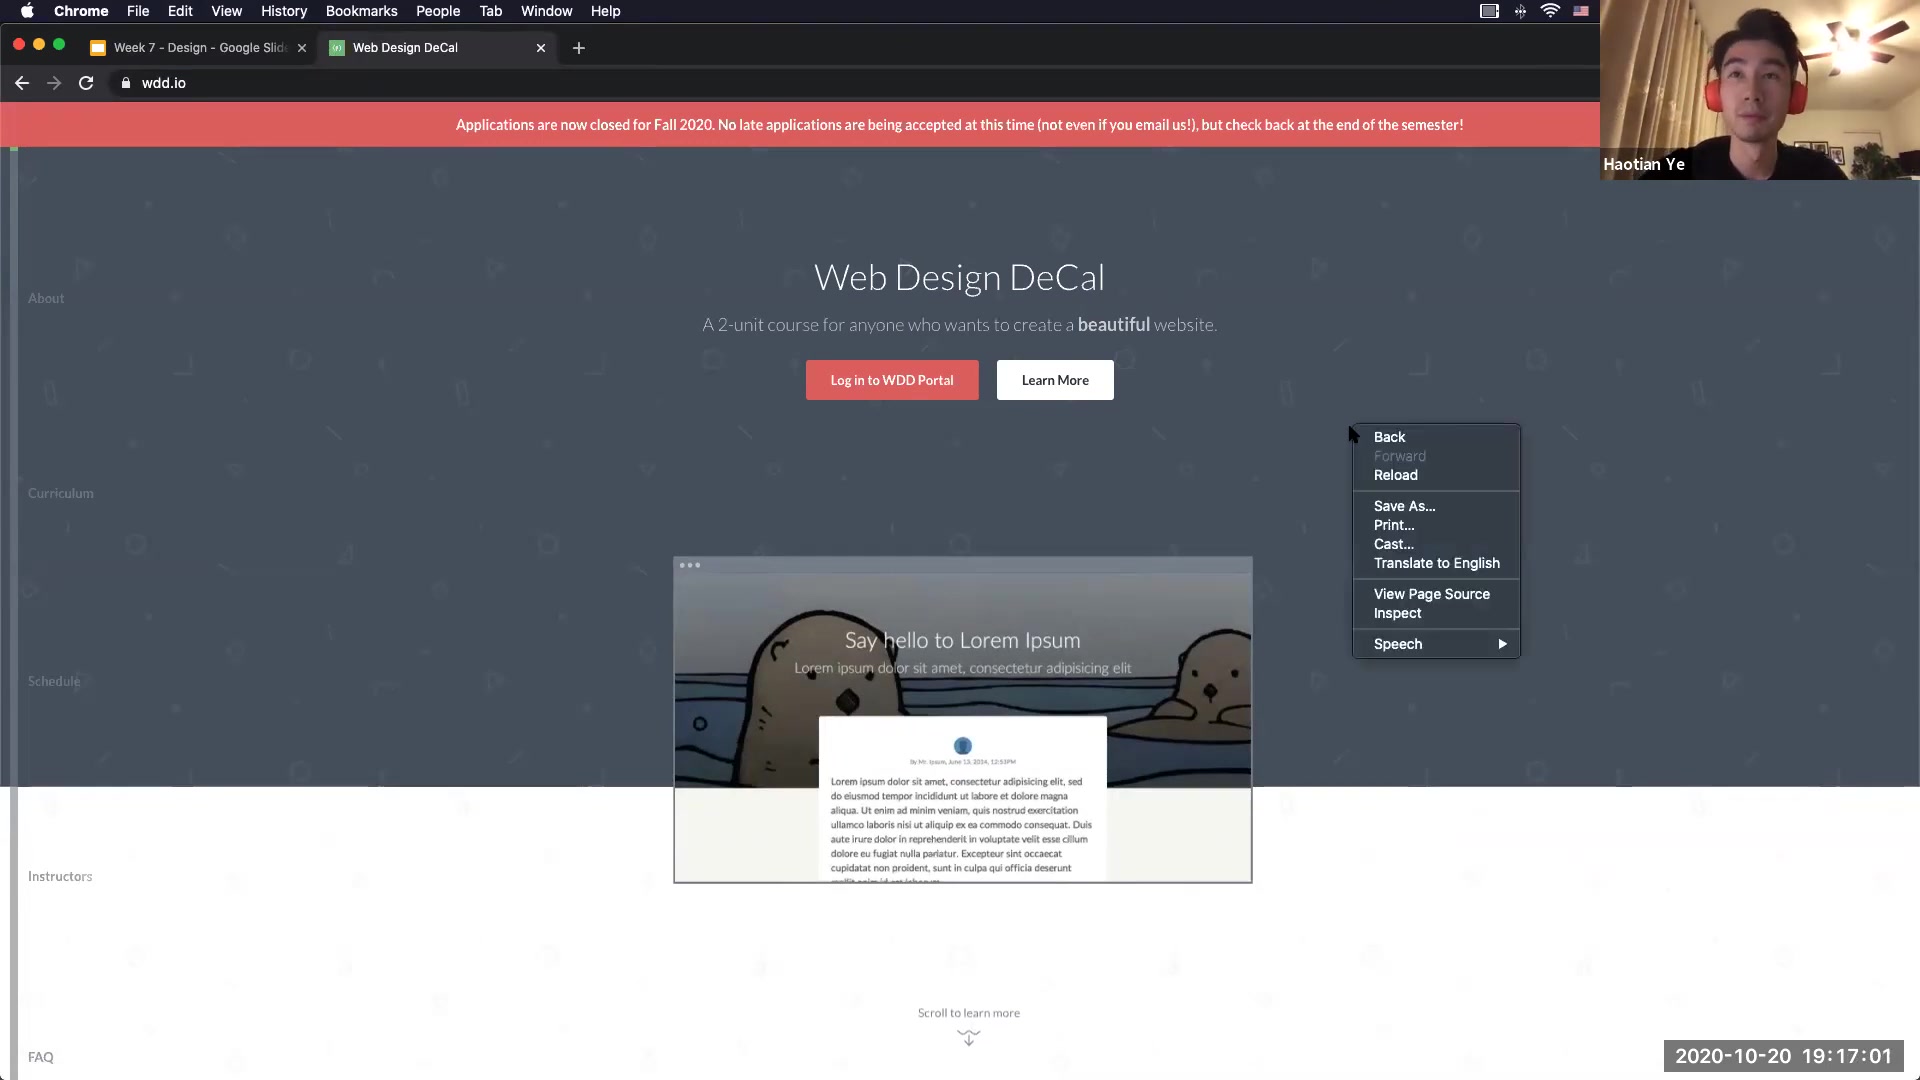This screenshot has width=1920, height=1080.
Task: Select View Page Source option
Action: click(x=1432, y=593)
